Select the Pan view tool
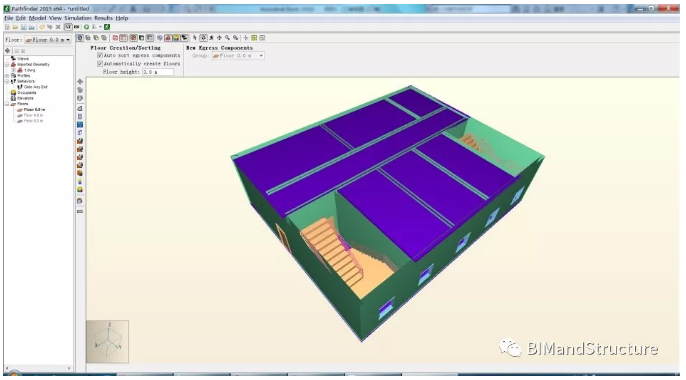Viewport: 686px width, 380px height. pyautogui.click(x=219, y=38)
